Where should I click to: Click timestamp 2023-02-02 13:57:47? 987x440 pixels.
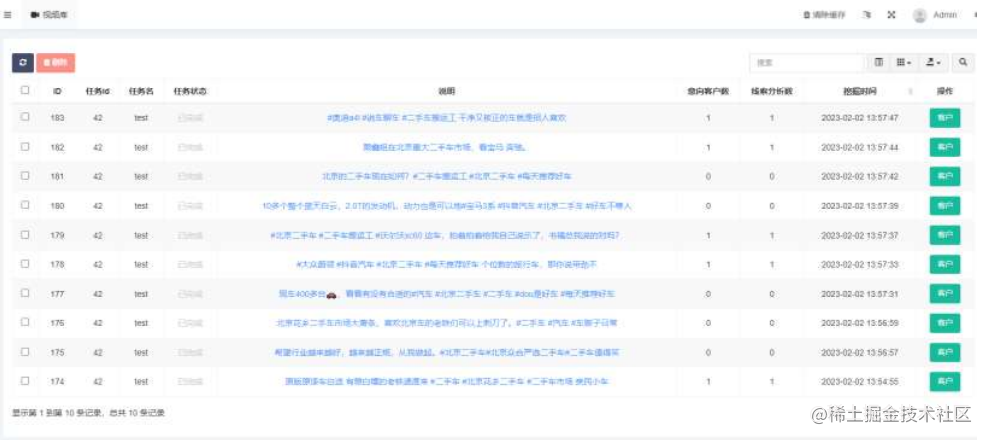click(x=859, y=118)
